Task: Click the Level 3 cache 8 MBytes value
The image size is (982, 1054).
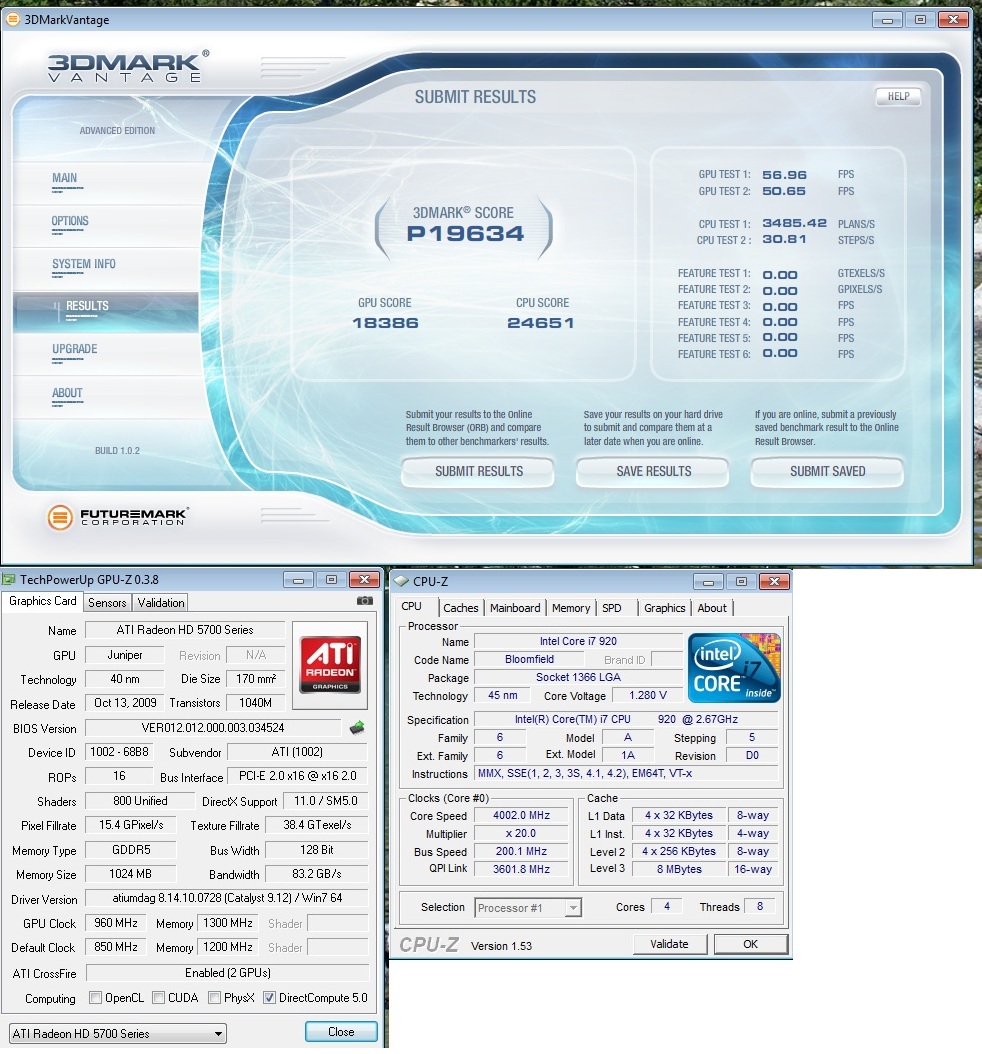Action: tap(680, 869)
